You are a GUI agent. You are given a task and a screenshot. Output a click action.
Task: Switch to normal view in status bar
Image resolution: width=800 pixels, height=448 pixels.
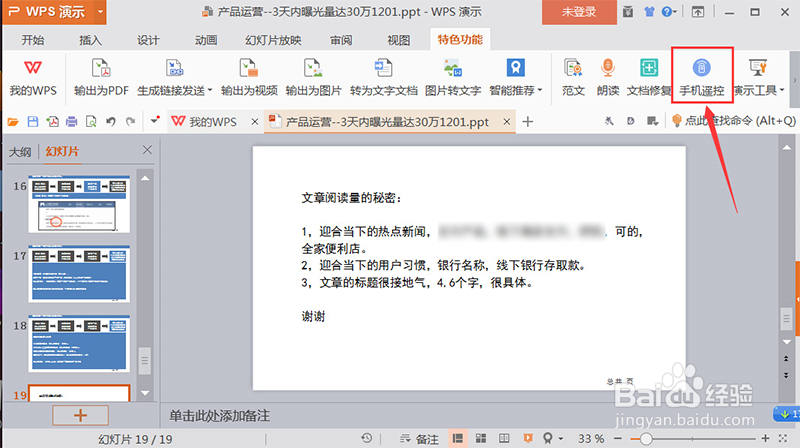458,438
